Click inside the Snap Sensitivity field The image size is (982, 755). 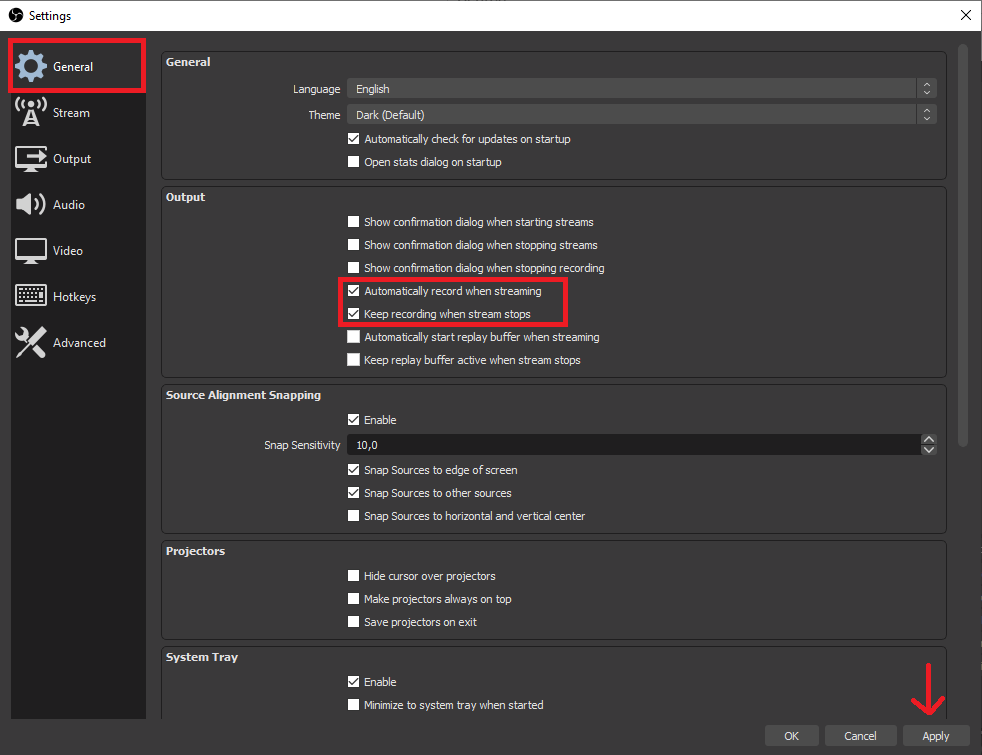600,444
